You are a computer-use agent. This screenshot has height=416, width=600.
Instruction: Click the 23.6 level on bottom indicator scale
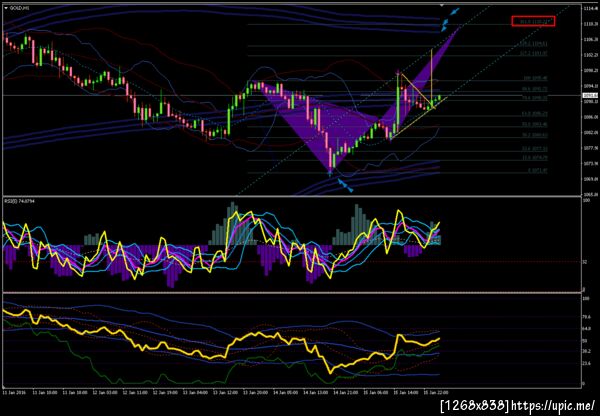click(x=586, y=363)
